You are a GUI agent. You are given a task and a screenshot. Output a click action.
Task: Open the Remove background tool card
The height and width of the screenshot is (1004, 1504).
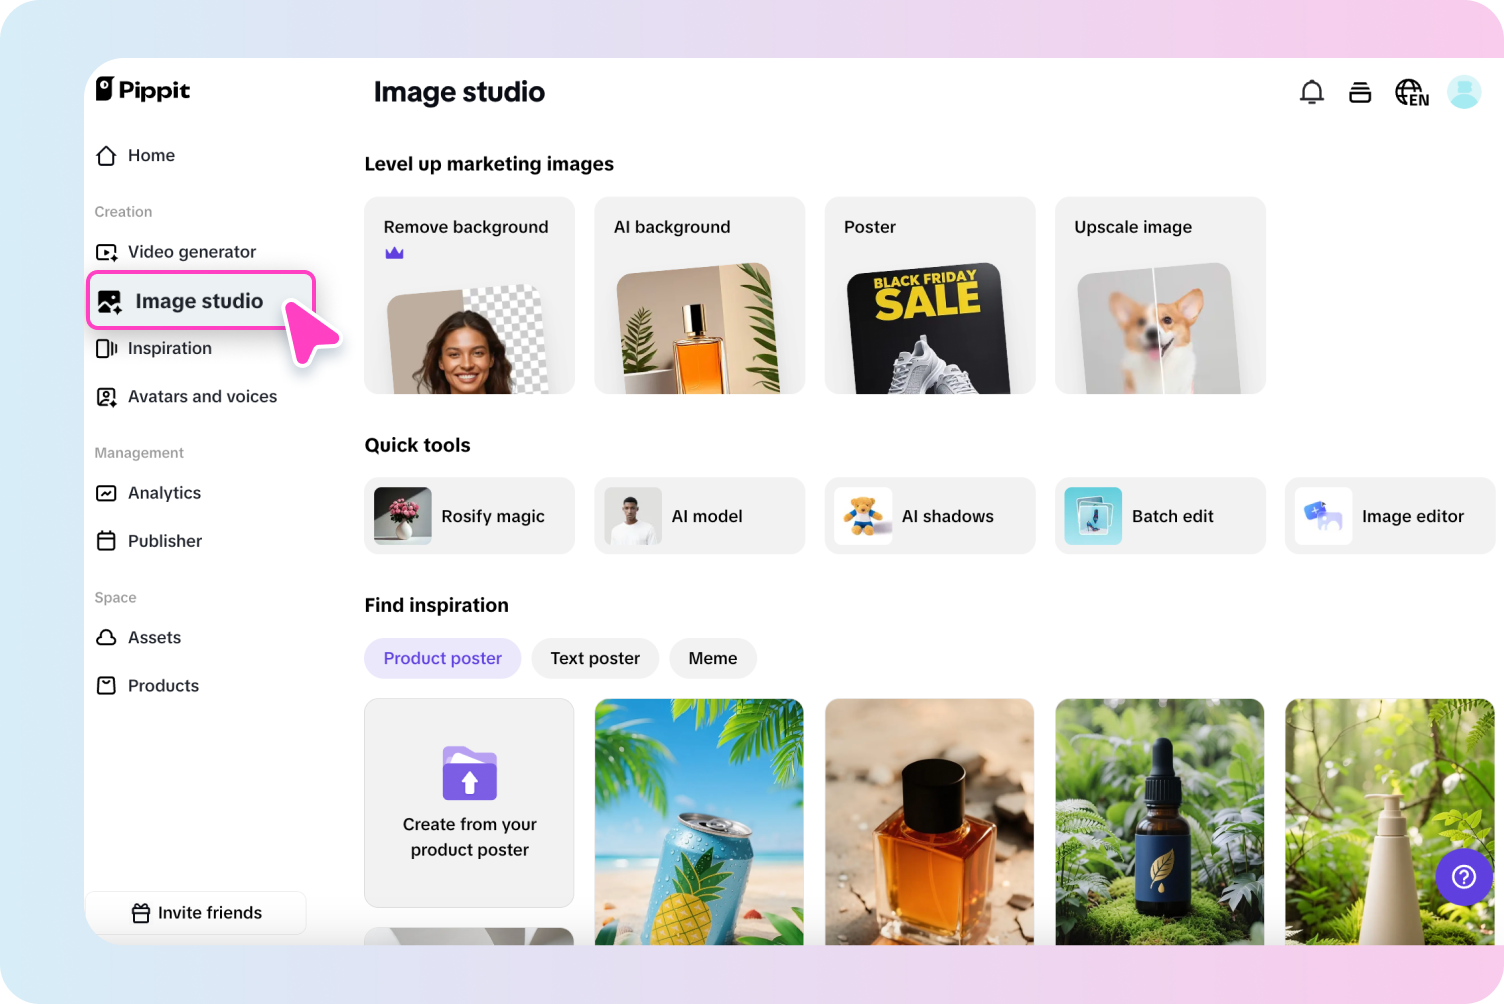click(x=469, y=295)
